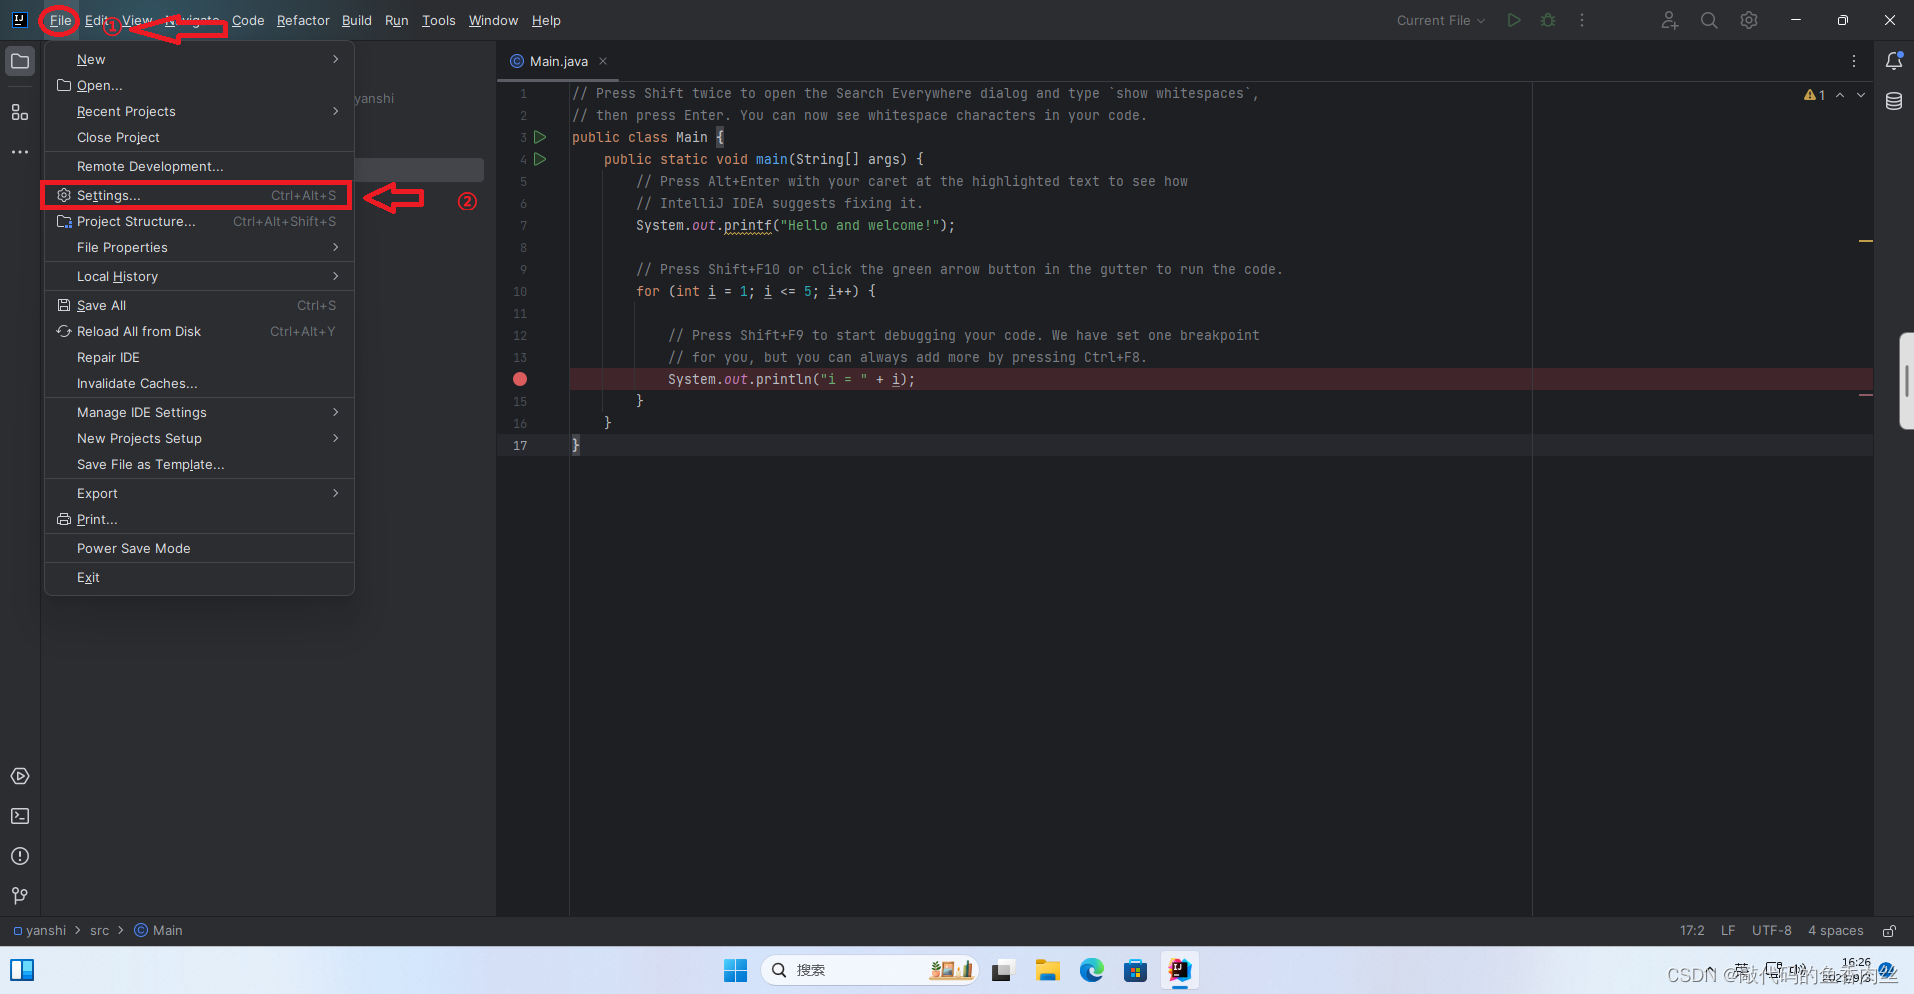The image size is (1914, 994).
Task: Open the Version Control tool window icon
Action: 20,897
